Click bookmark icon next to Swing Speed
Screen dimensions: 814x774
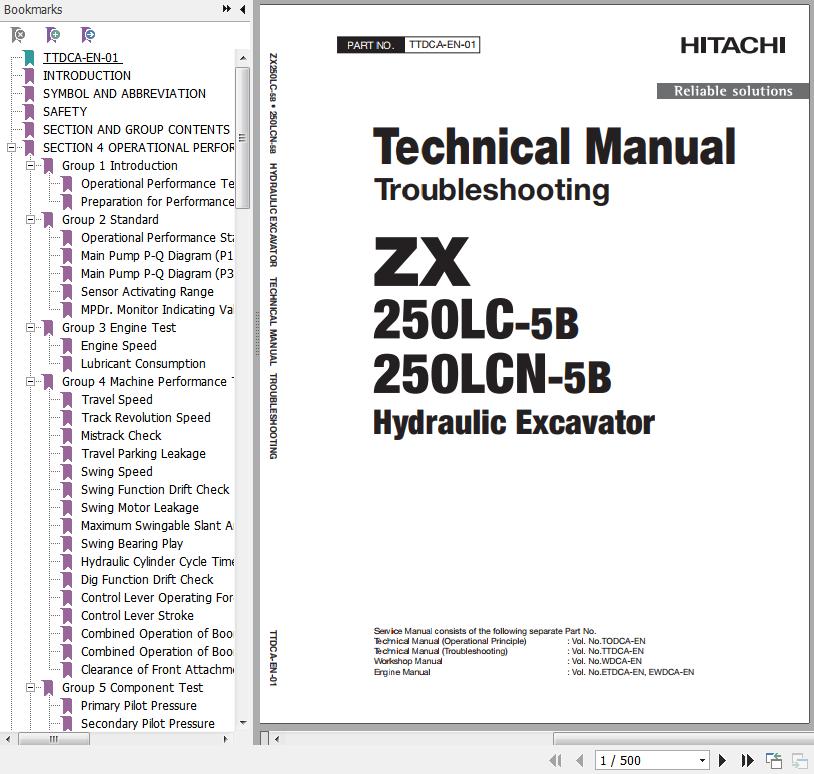tap(67, 472)
